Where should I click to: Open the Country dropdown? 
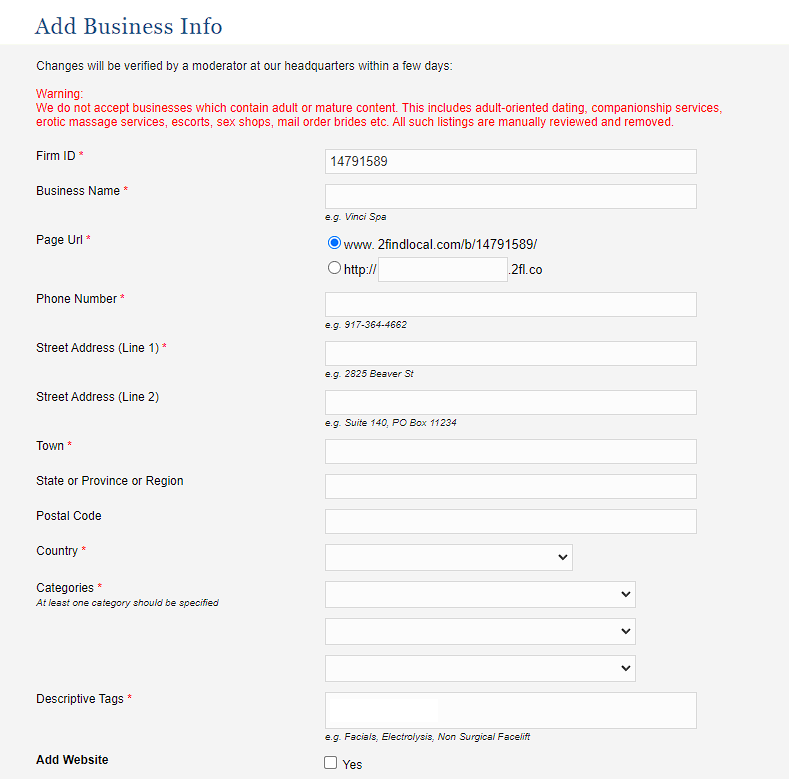coord(449,557)
